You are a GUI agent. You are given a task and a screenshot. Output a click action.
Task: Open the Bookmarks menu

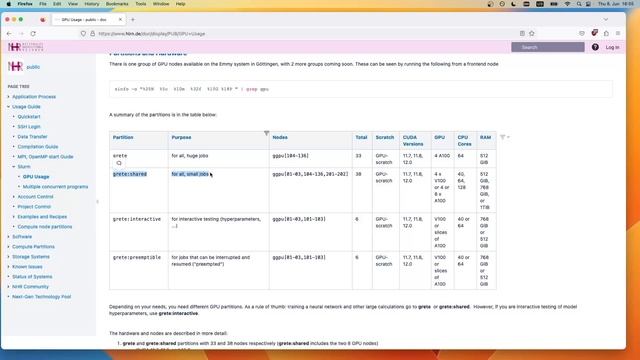(x=117, y=4)
